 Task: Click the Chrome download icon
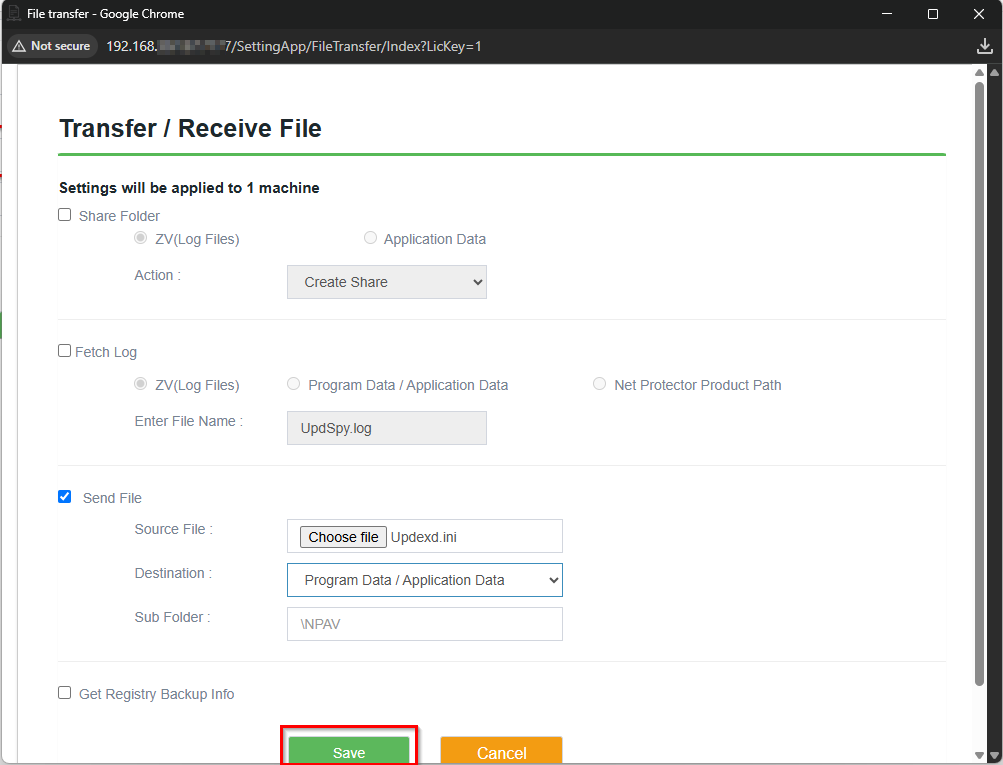pyautogui.click(x=984, y=46)
